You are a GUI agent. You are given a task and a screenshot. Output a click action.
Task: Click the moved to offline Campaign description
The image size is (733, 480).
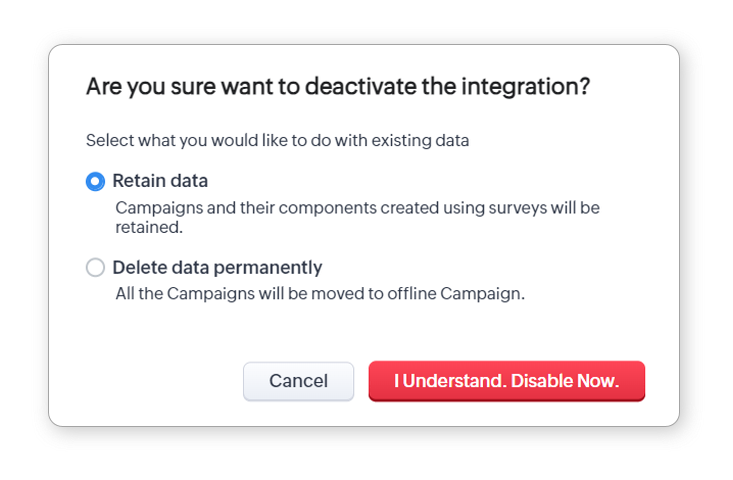[x=318, y=294]
